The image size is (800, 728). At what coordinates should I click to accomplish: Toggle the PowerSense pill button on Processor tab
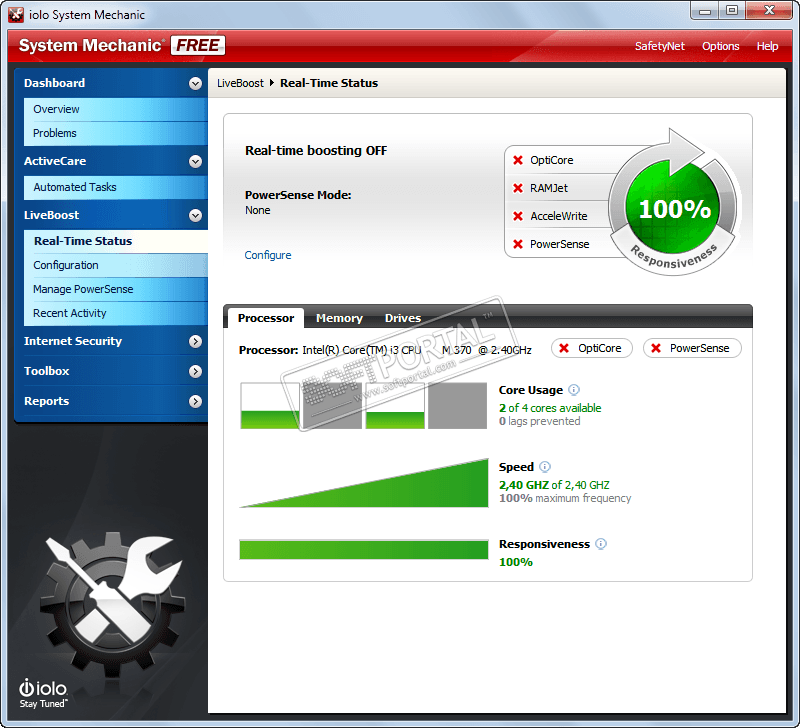coord(692,348)
